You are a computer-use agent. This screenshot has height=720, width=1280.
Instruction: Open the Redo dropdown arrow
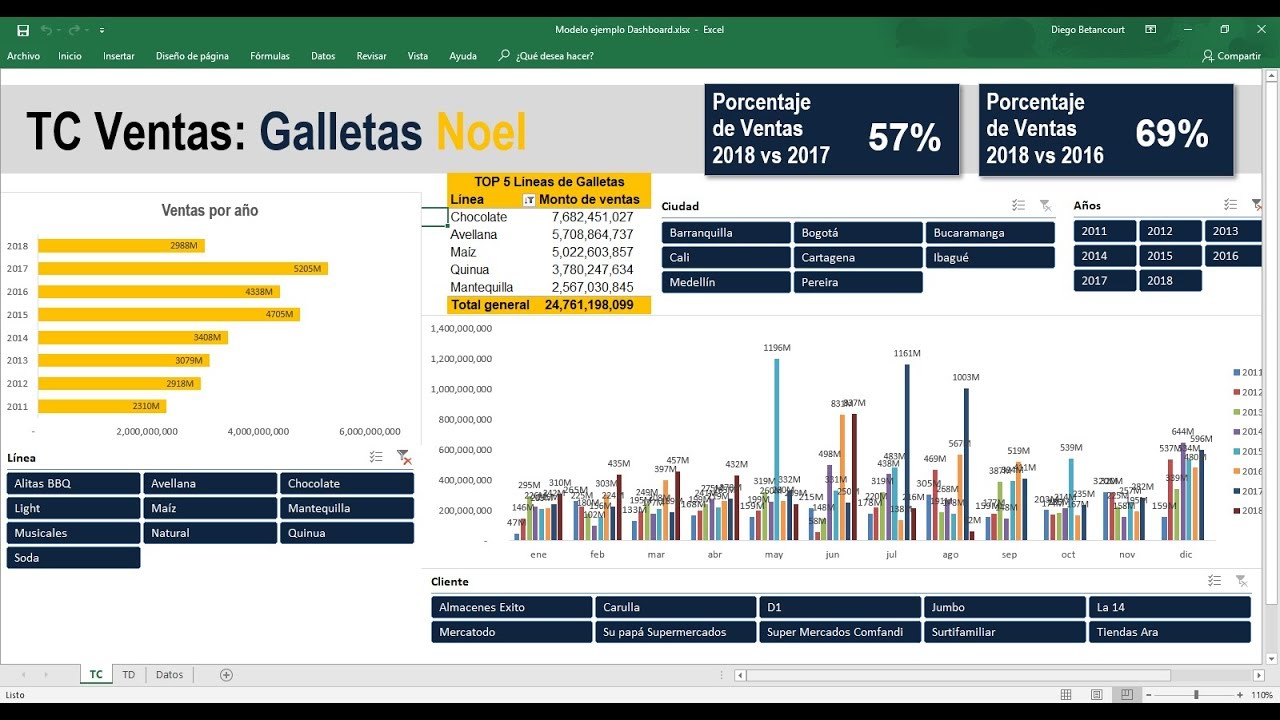(x=85, y=30)
